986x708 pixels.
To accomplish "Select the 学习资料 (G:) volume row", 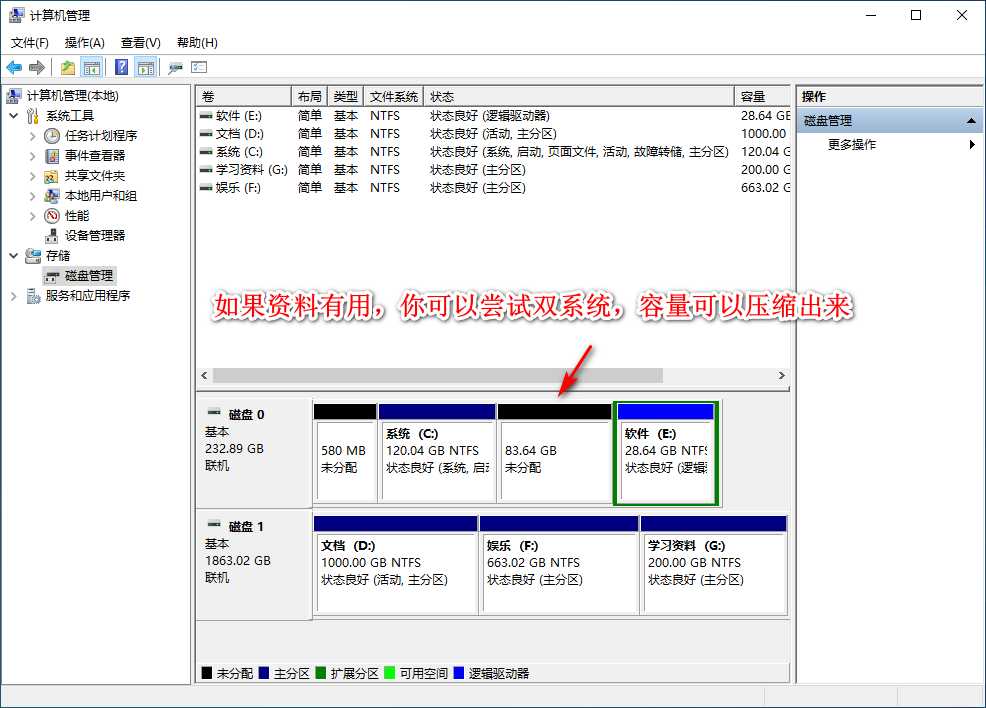I will [x=494, y=170].
